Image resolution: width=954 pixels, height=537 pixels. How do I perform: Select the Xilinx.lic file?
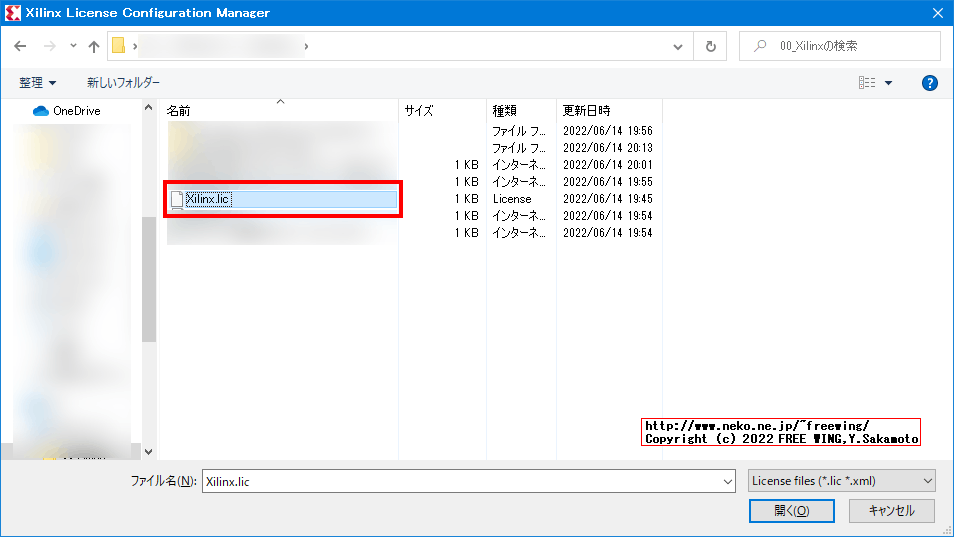(283, 199)
